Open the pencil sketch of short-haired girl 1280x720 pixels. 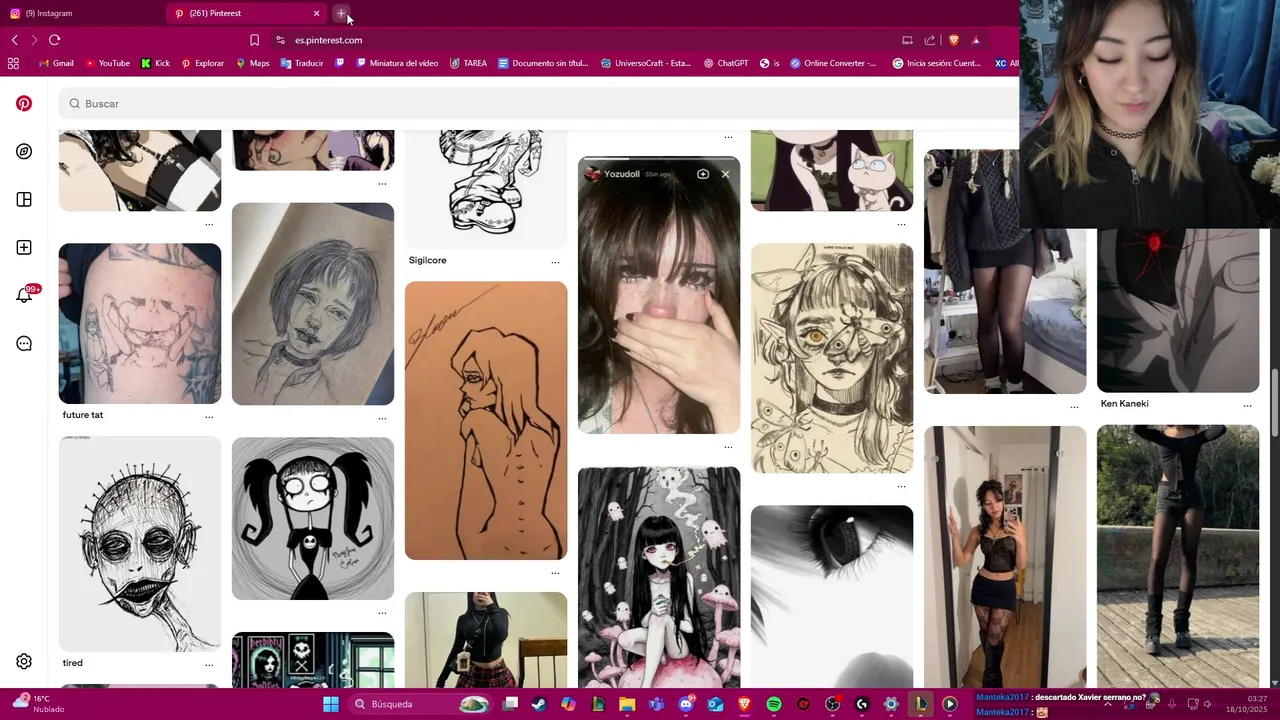pos(313,304)
